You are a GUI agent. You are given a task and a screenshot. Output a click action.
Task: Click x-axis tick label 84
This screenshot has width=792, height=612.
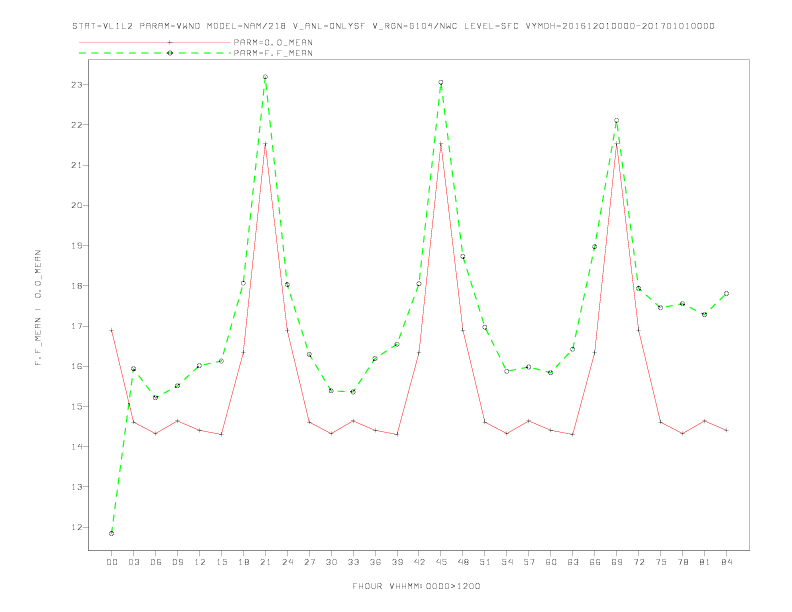726,562
